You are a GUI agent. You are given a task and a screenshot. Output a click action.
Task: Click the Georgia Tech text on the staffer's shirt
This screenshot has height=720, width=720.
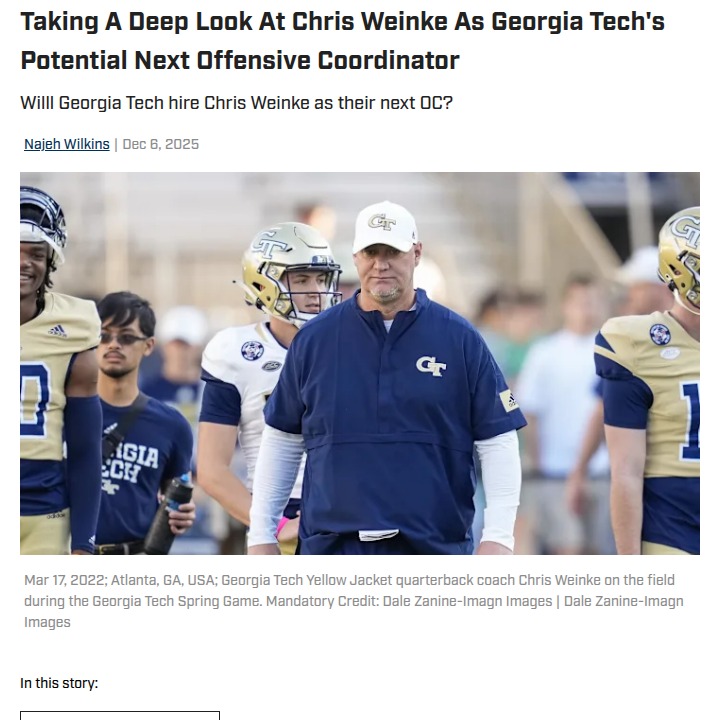tap(131, 463)
